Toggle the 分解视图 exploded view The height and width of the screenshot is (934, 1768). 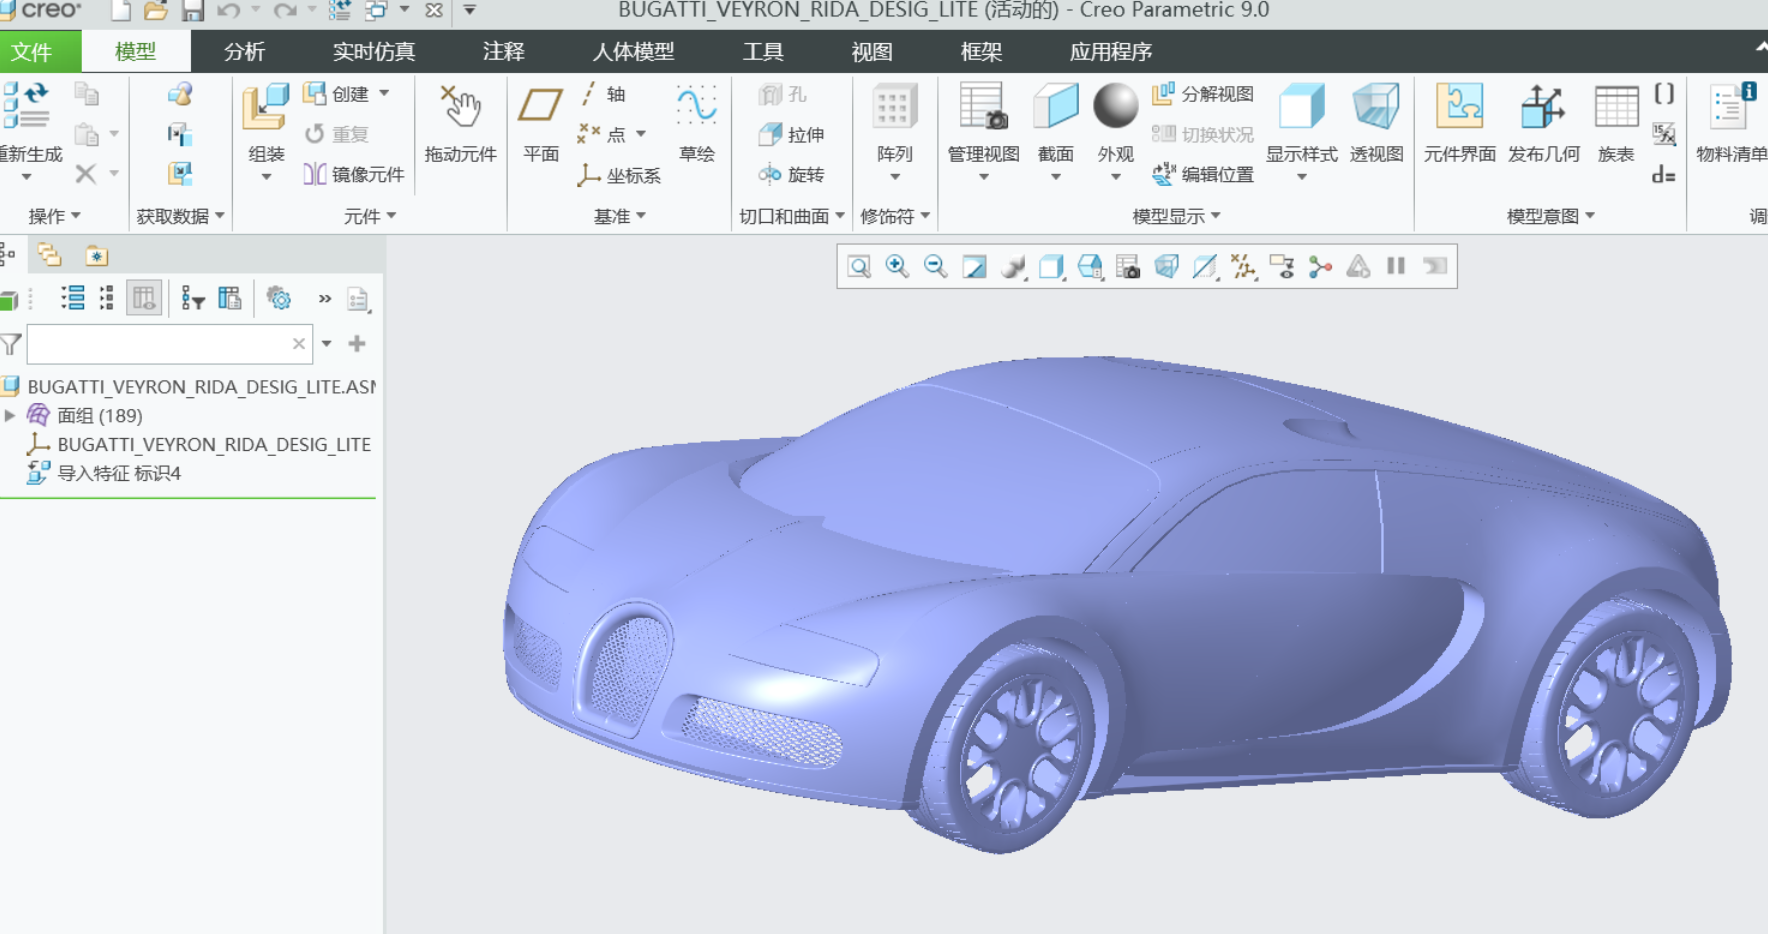(1203, 94)
